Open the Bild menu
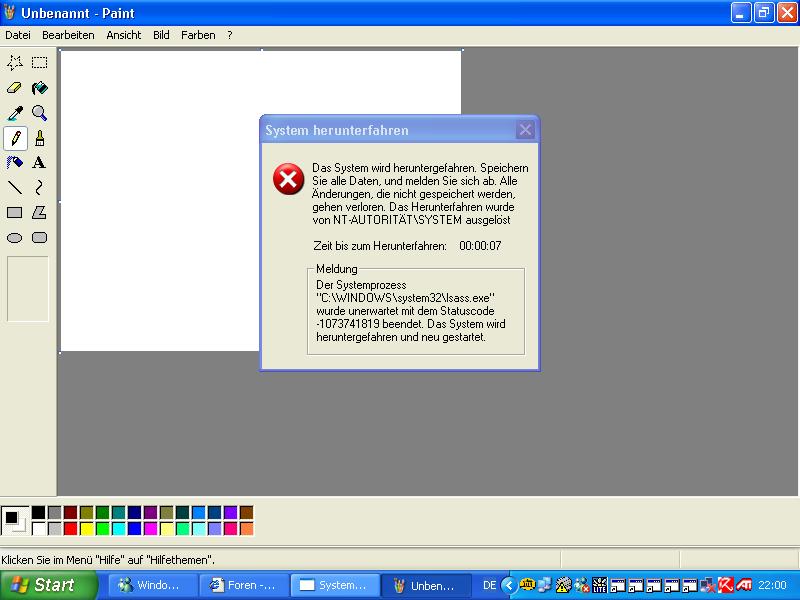The height and width of the screenshot is (600, 800). [161, 35]
